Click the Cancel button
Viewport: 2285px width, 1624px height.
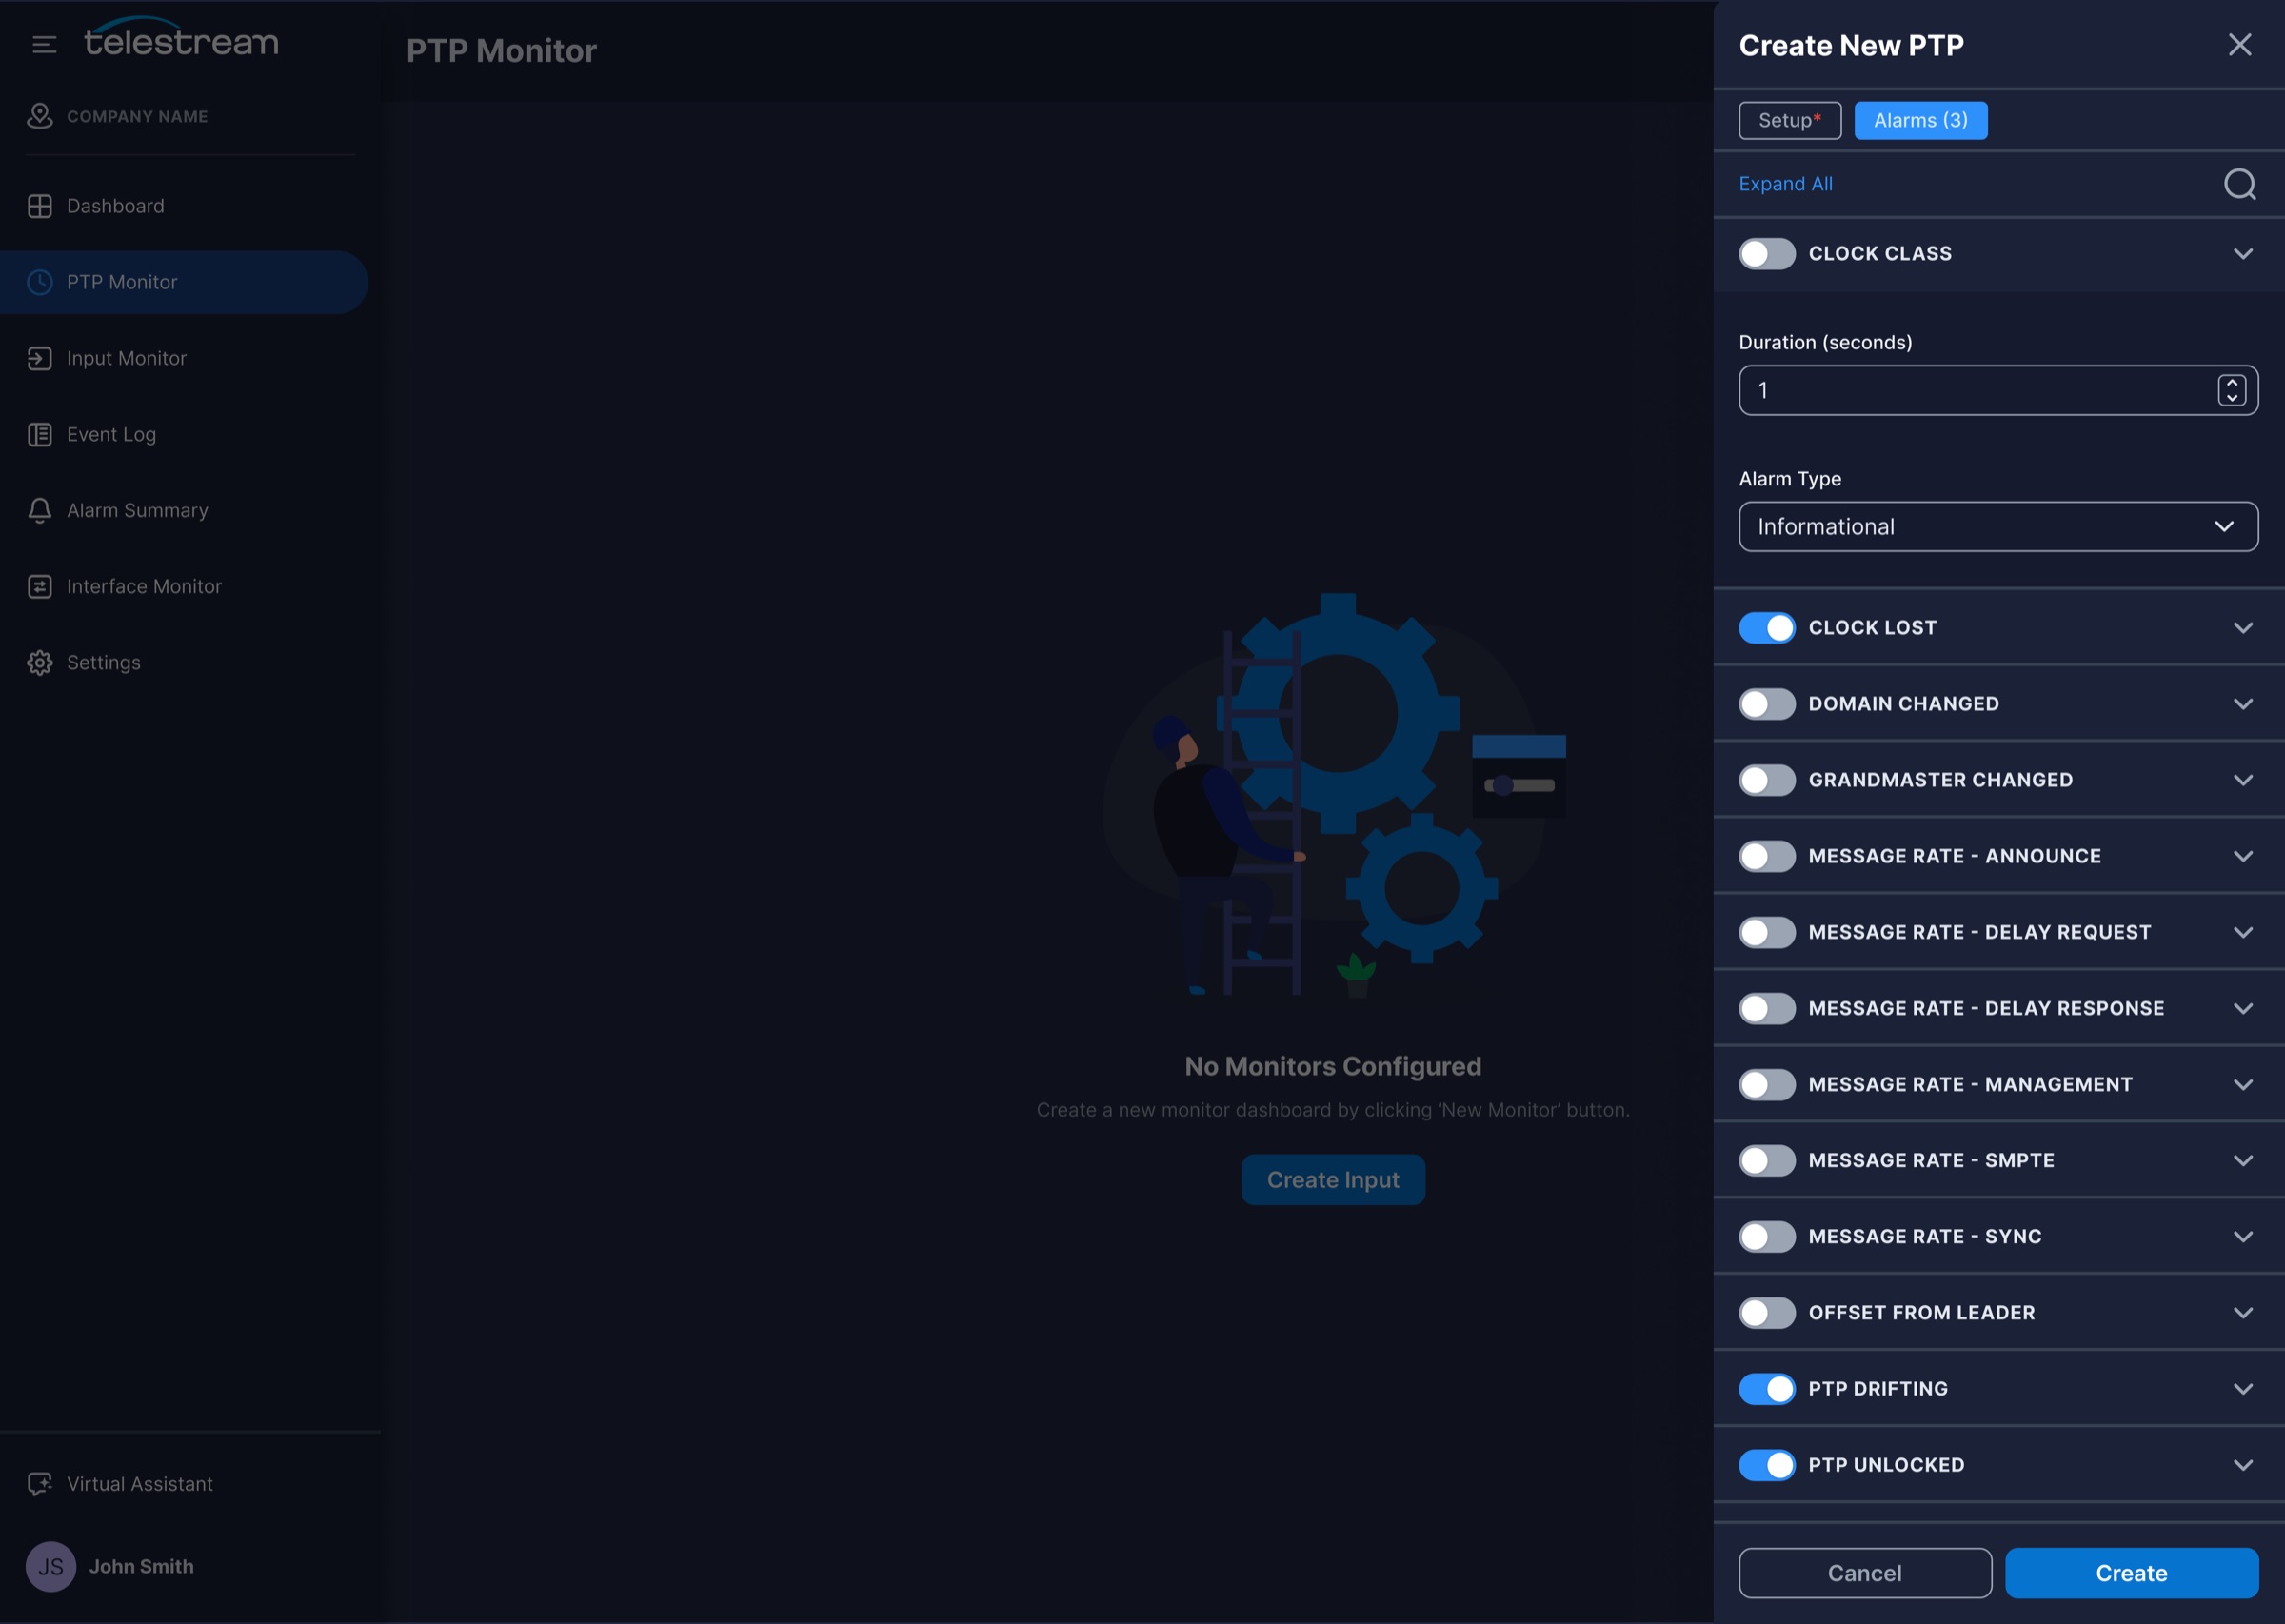pyautogui.click(x=1865, y=1573)
